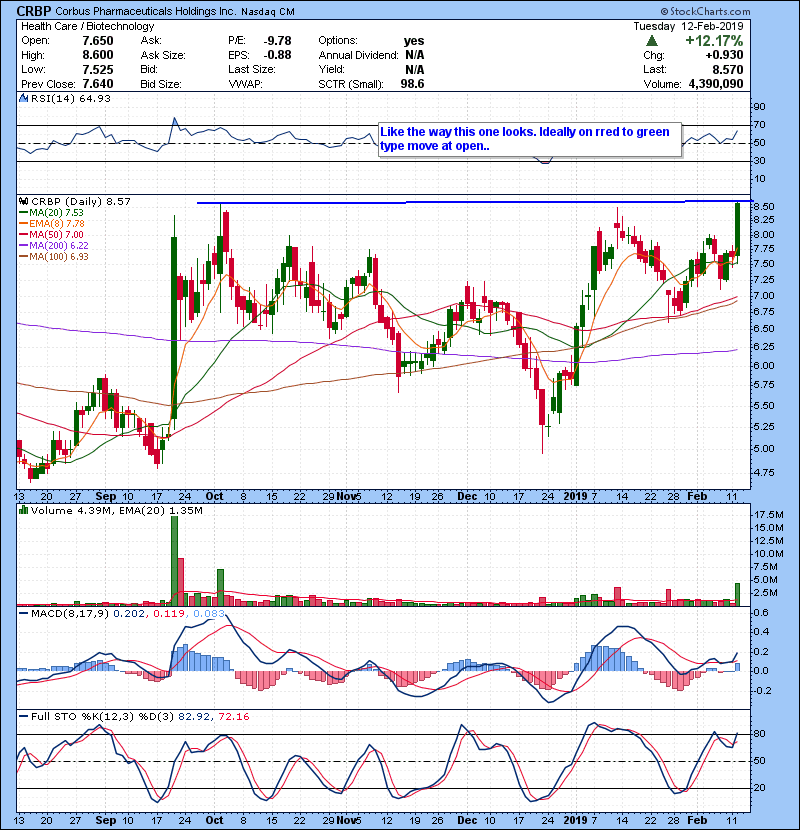Click the +12.17% percent change value
This screenshot has width=800, height=830.
click(x=714, y=41)
